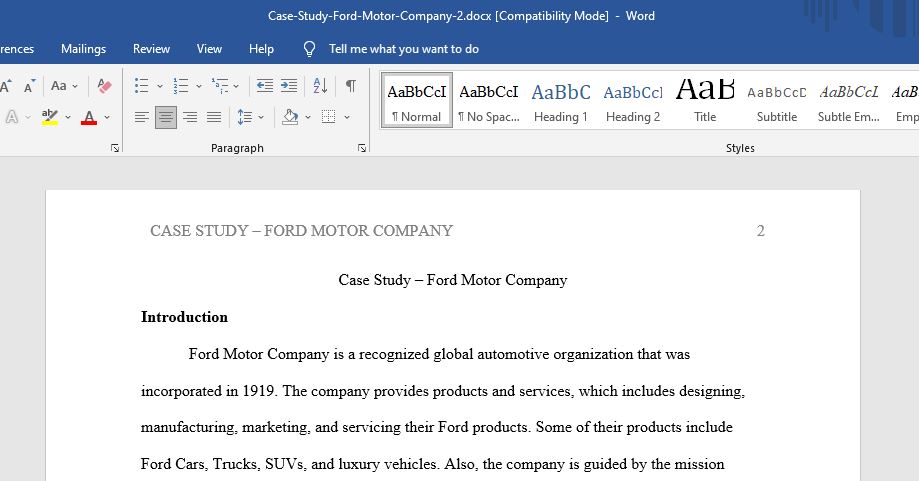Apply the Subtle Emphasis style

pos(849,100)
